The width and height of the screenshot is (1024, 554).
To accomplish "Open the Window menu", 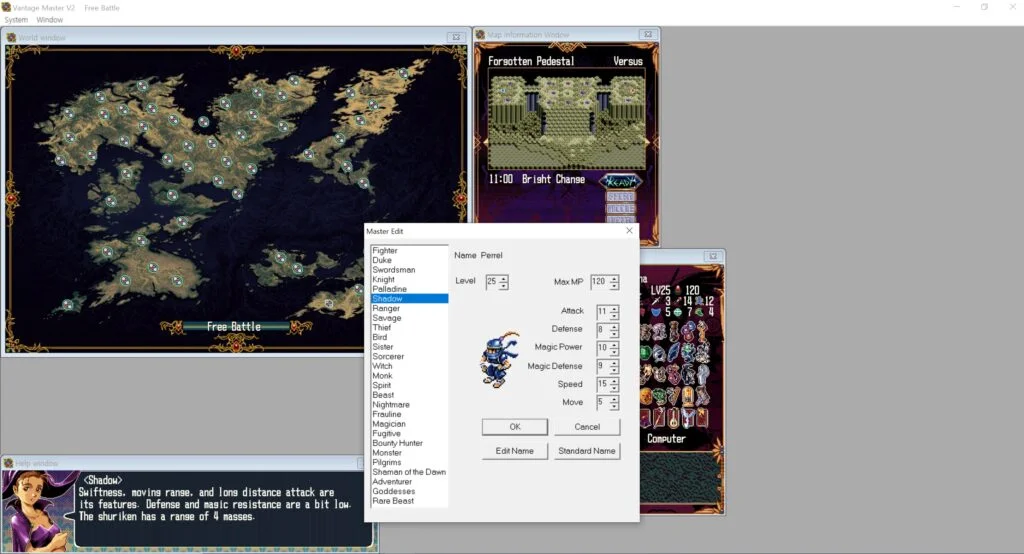I will (x=50, y=20).
